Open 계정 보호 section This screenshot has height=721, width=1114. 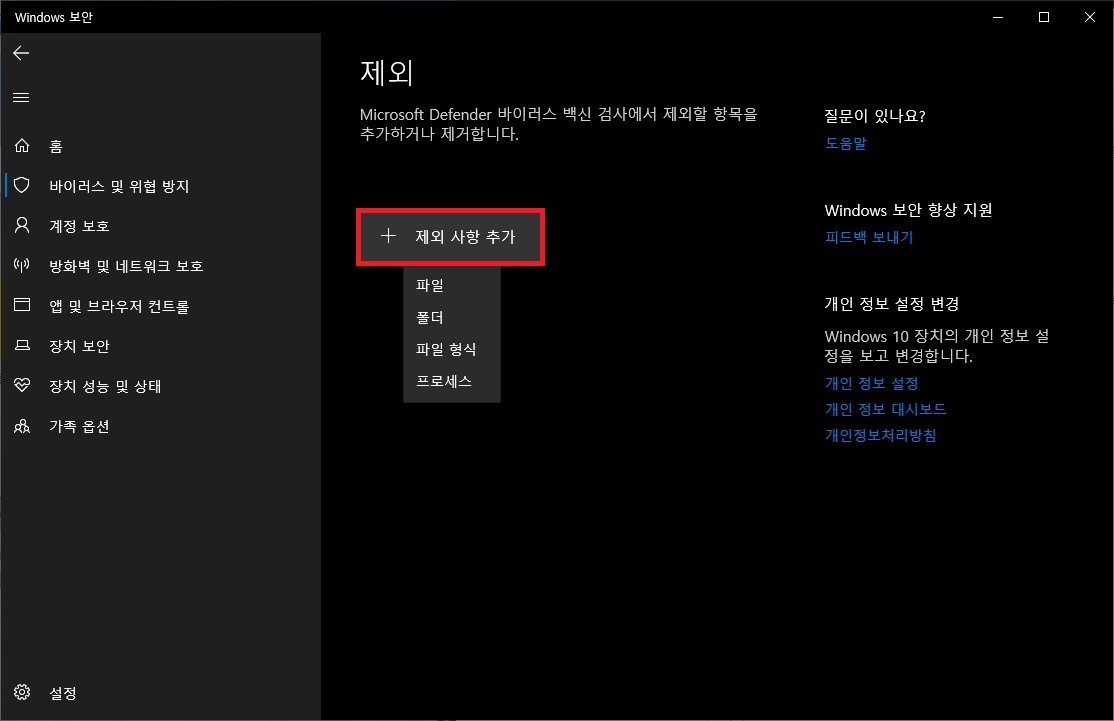click(79, 226)
